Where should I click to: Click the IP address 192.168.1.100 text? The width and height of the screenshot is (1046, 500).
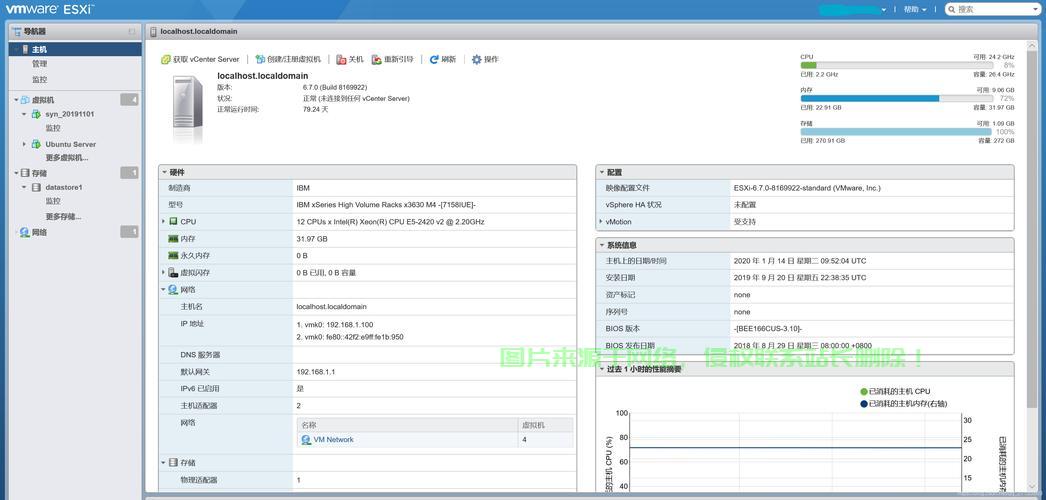pyautogui.click(x=335, y=325)
